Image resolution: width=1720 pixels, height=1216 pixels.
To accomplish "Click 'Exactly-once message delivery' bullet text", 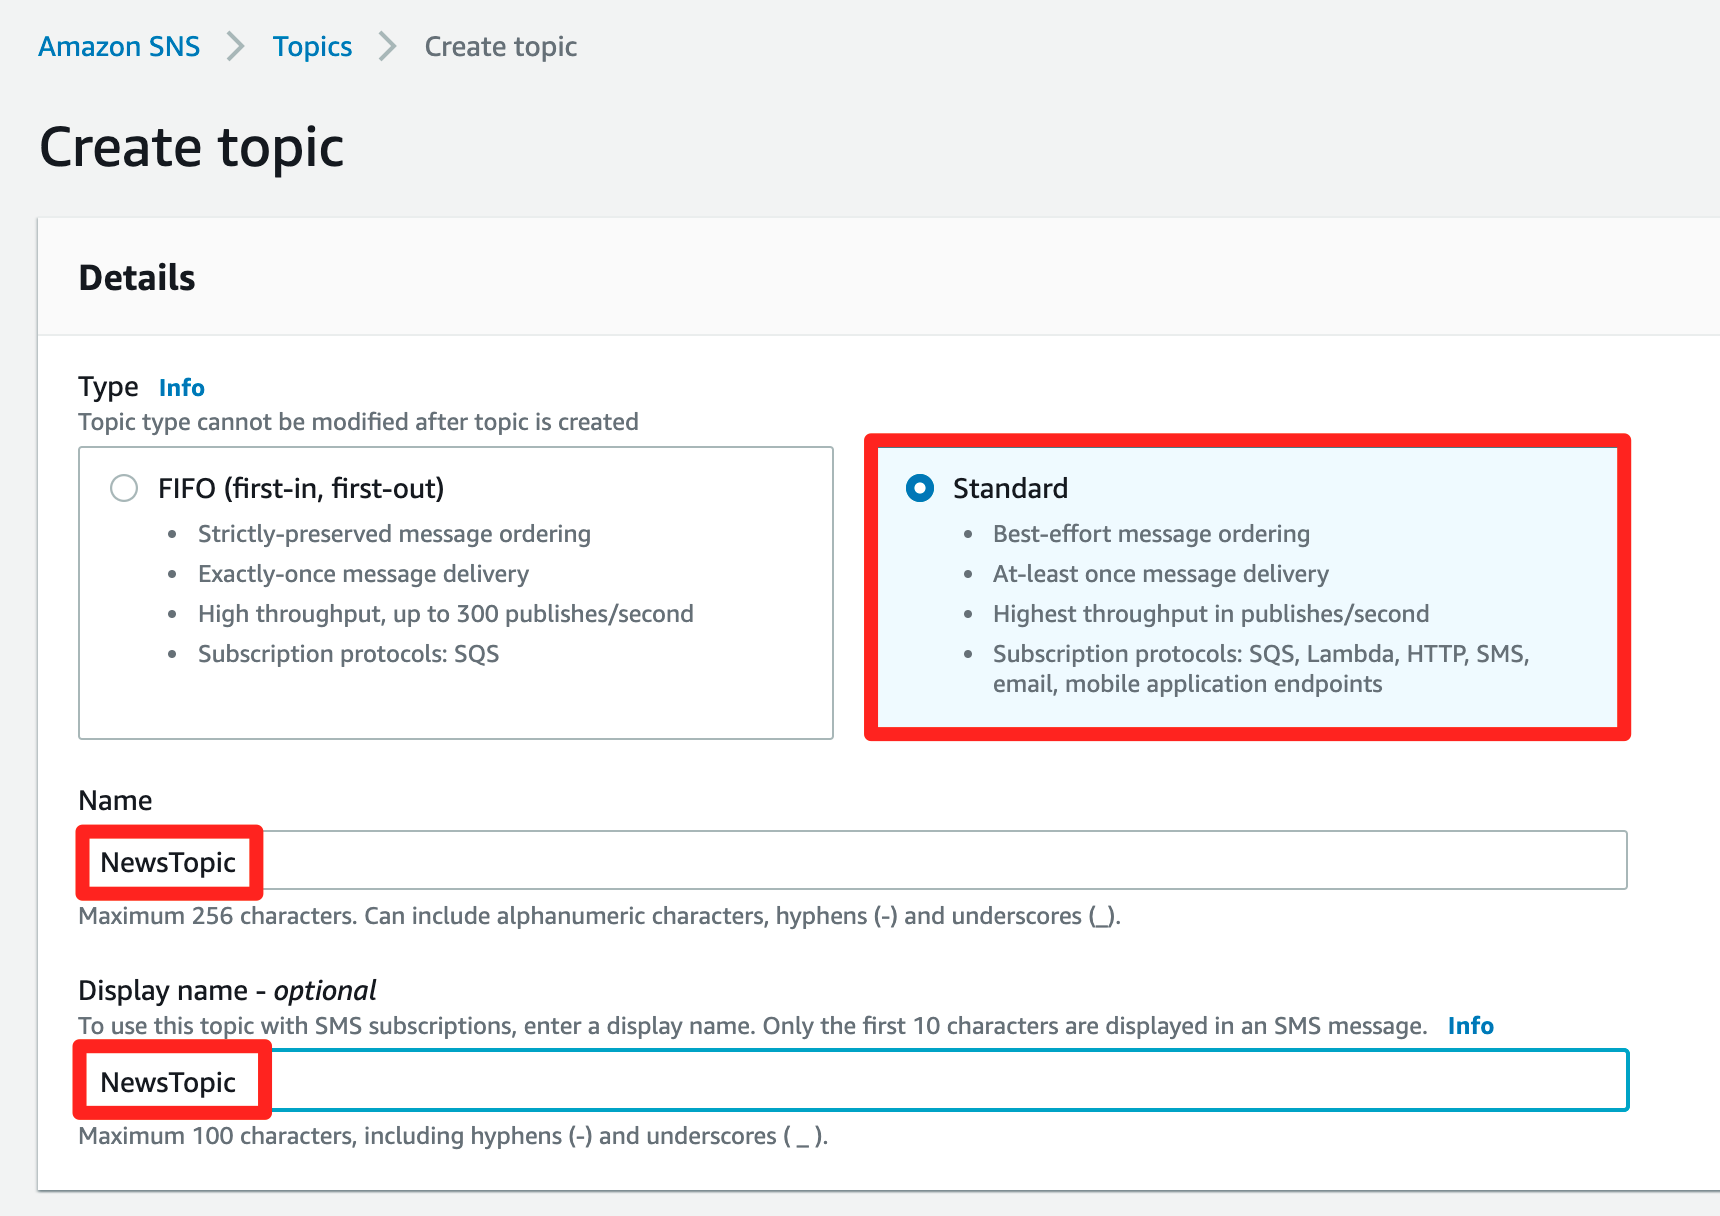I will tap(363, 574).
